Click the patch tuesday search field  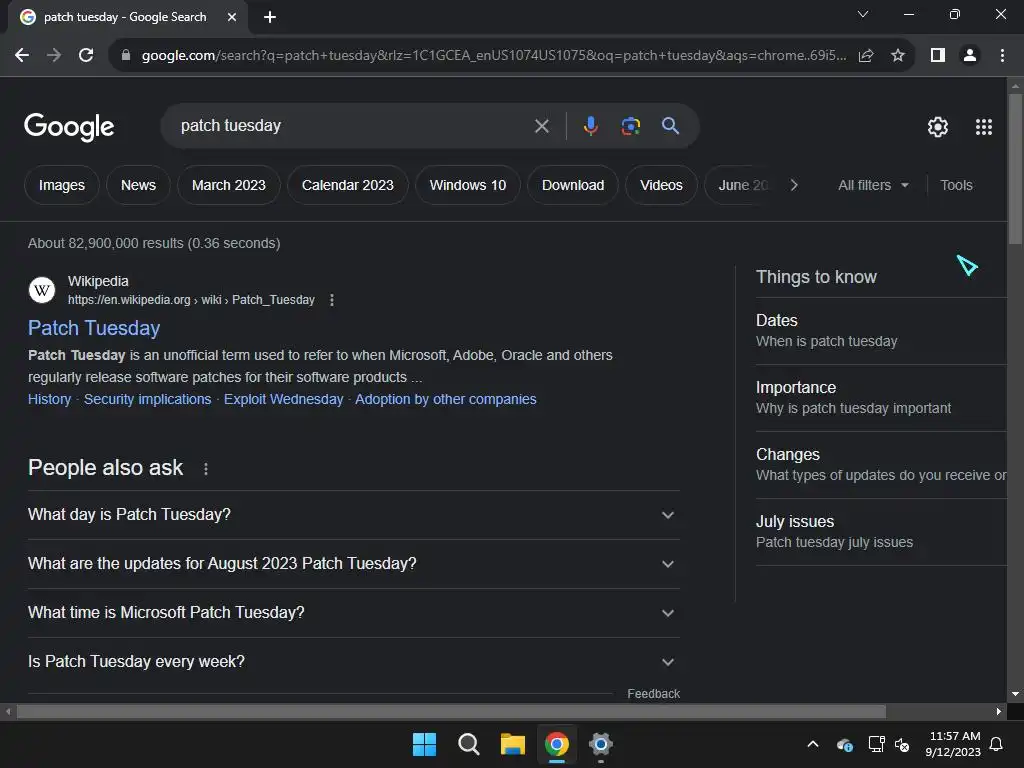click(x=353, y=125)
